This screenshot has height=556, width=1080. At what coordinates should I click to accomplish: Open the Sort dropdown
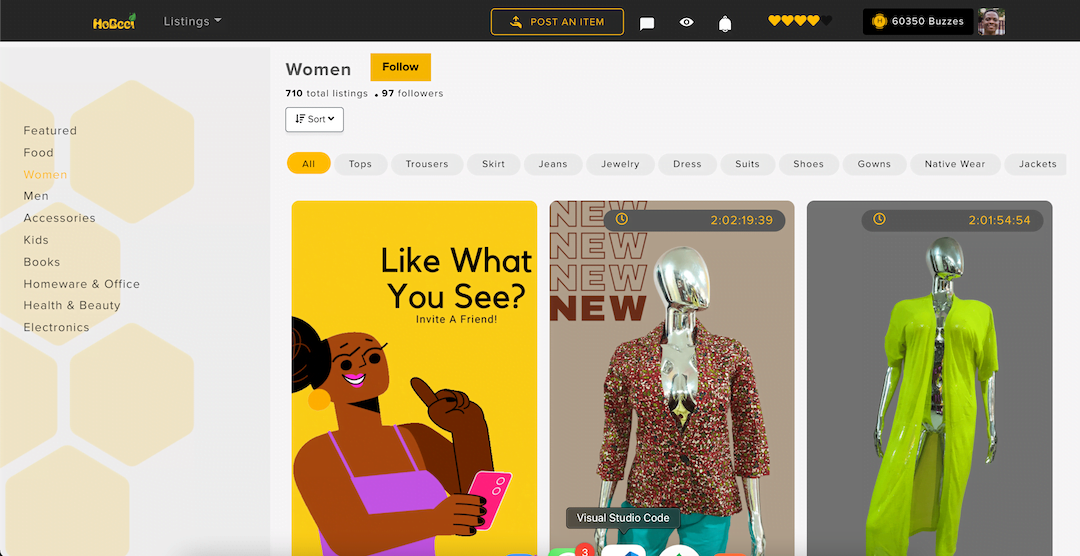314,119
